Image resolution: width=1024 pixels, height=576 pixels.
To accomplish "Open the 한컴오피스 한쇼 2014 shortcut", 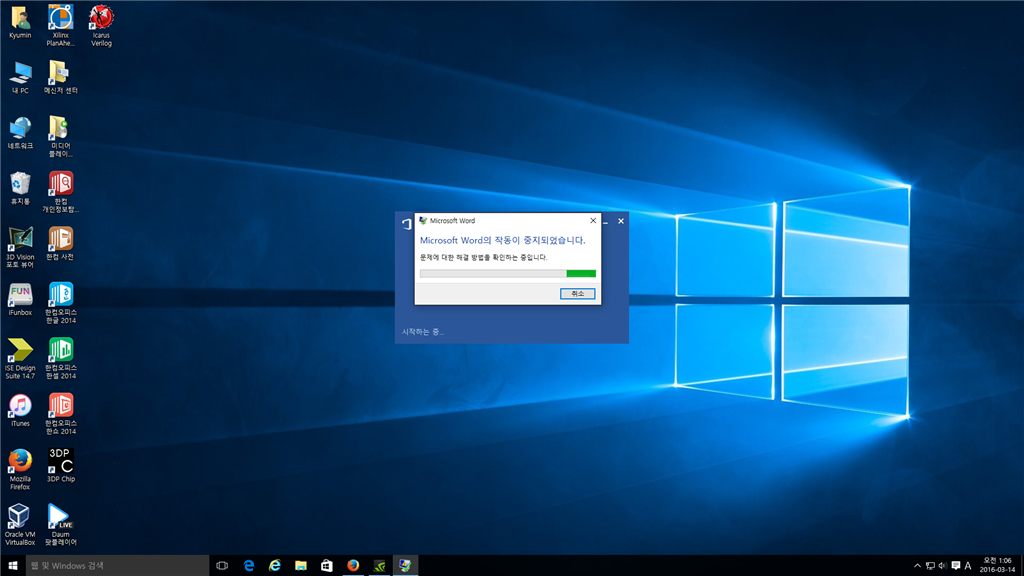I will [x=60, y=415].
